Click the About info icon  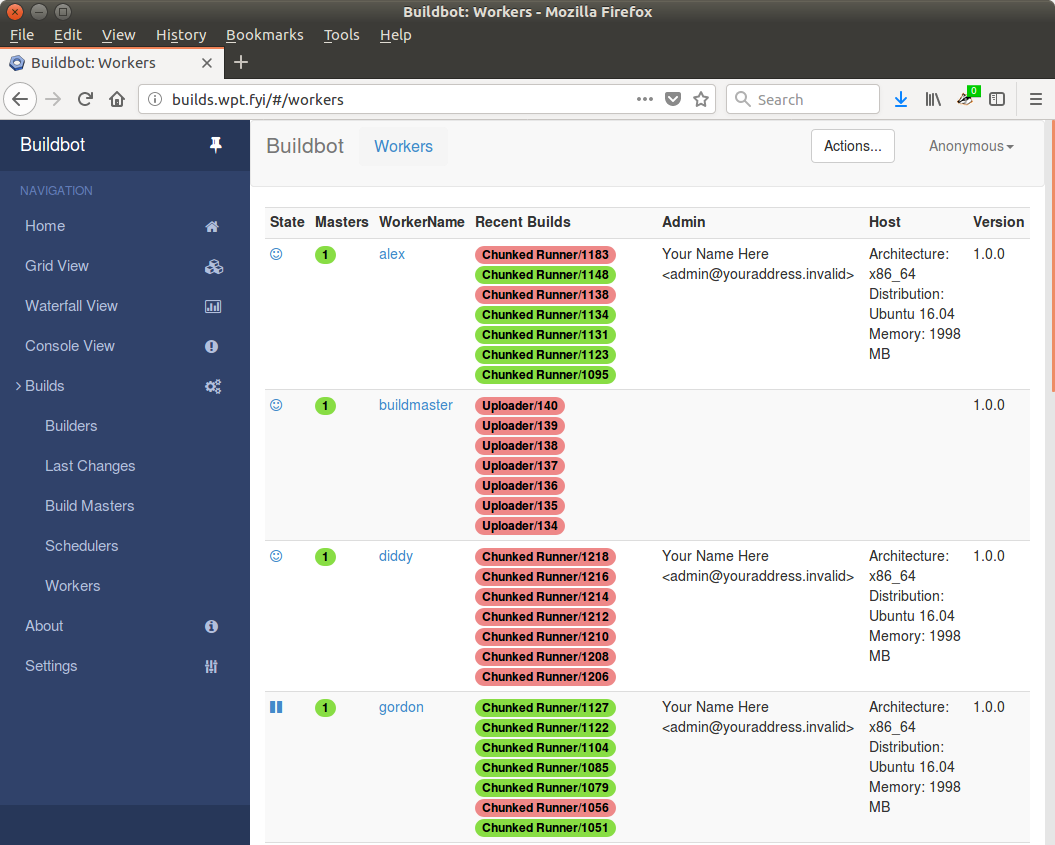212,626
